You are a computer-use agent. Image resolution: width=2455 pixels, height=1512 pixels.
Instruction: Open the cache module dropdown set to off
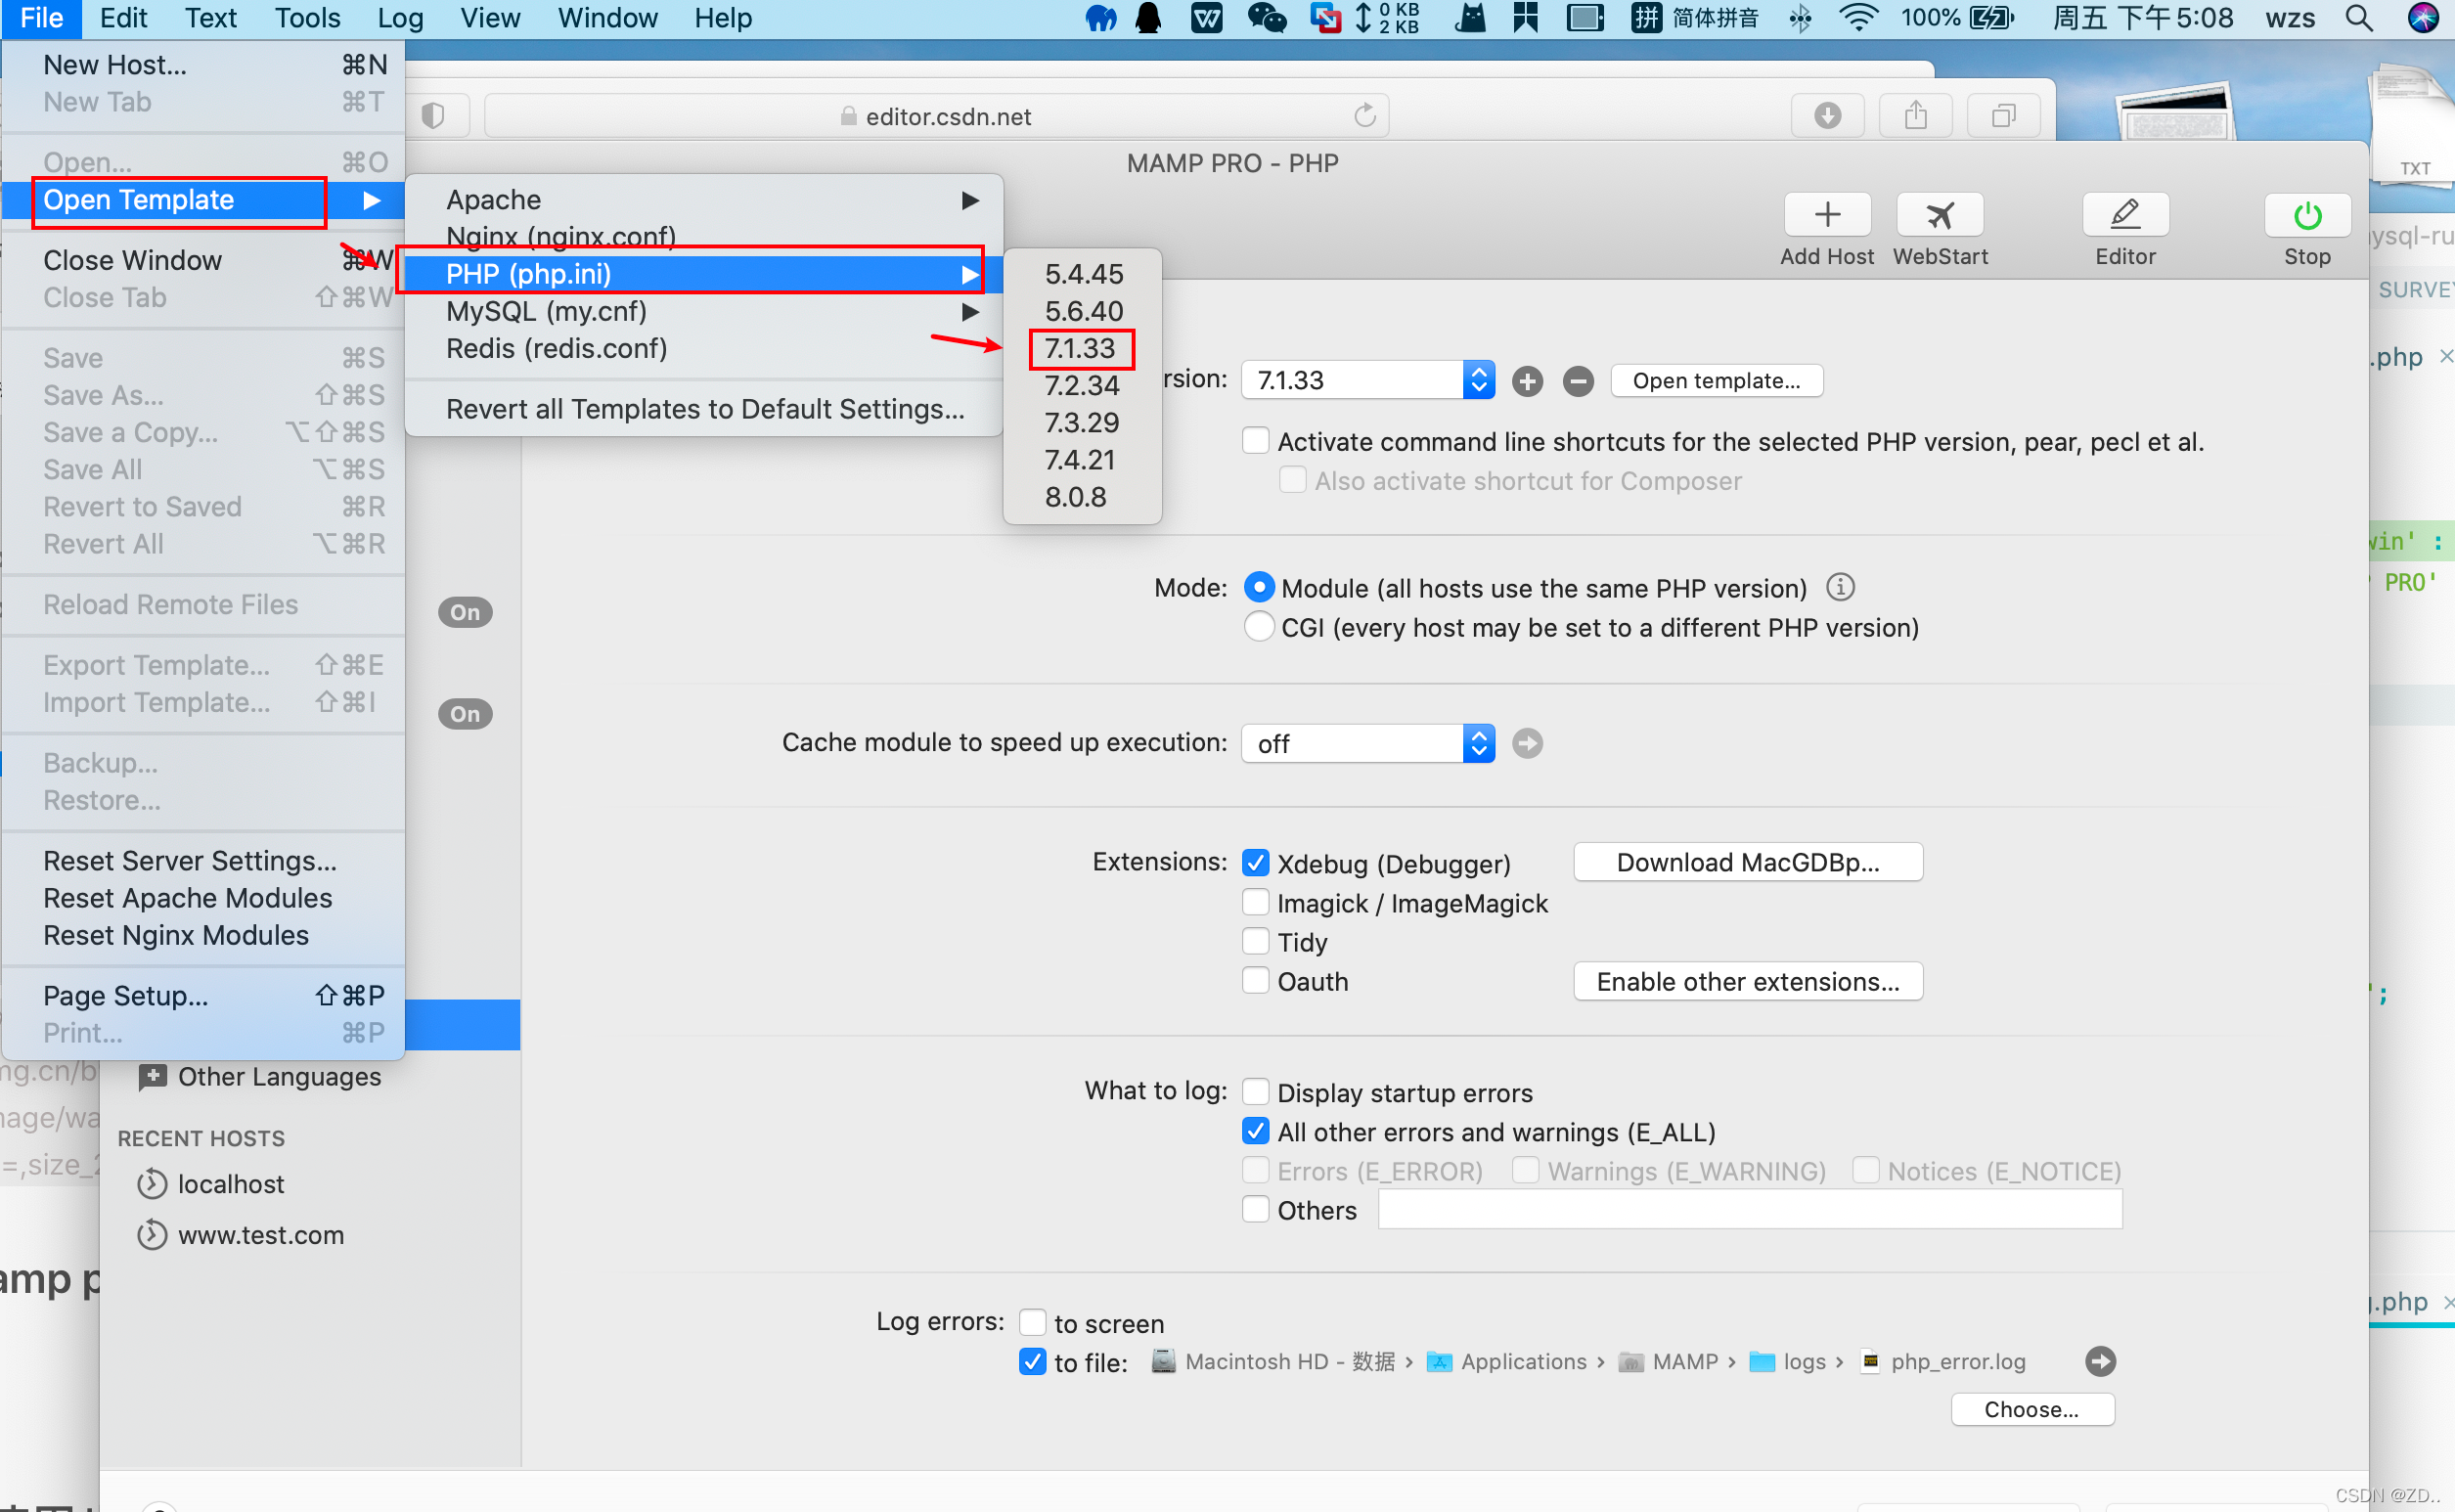click(x=1366, y=743)
